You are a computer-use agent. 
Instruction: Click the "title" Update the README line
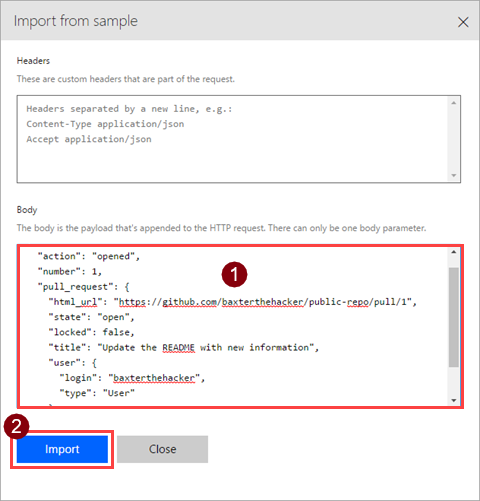(x=184, y=348)
